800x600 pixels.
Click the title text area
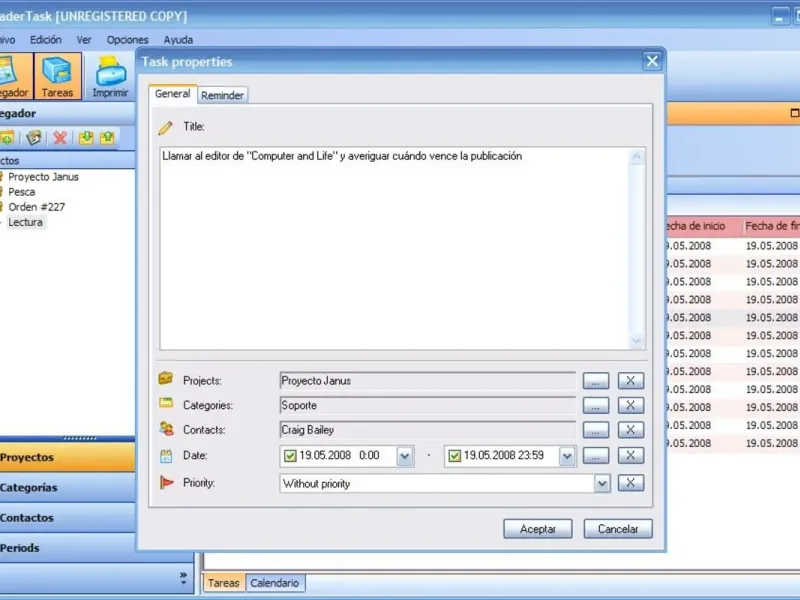pos(394,248)
